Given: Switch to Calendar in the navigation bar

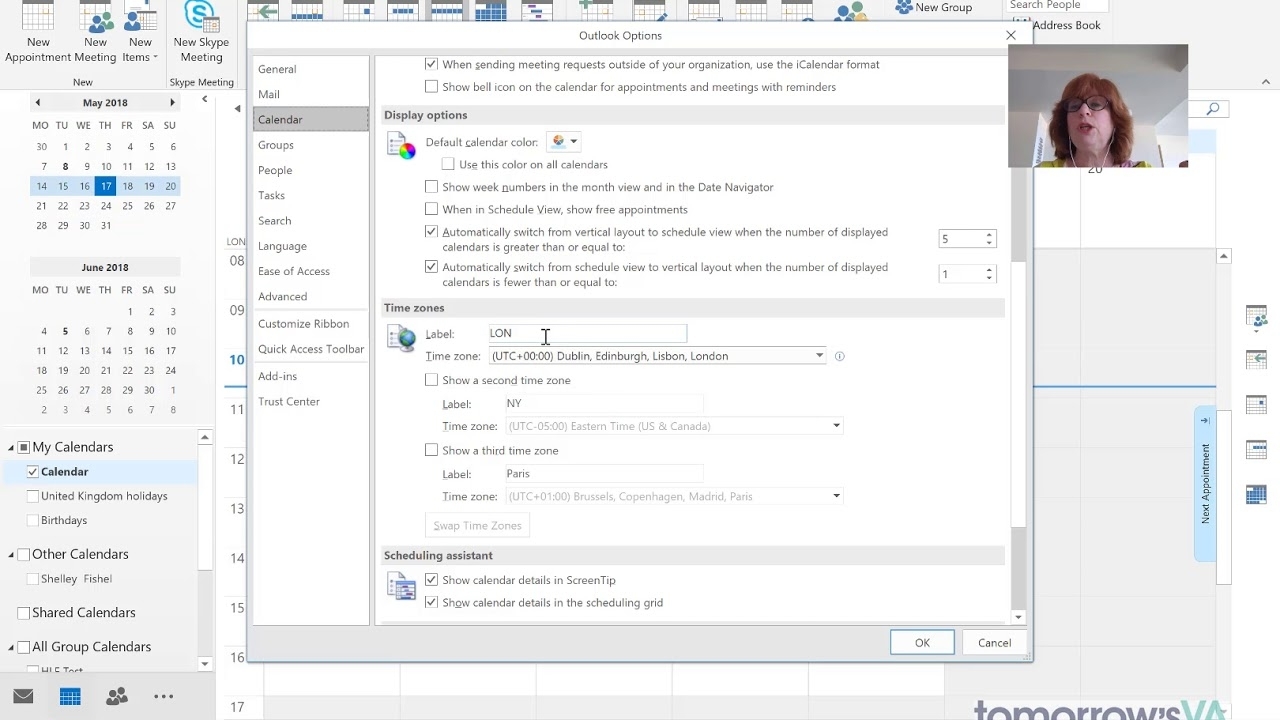Looking at the screenshot, I should [70, 696].
